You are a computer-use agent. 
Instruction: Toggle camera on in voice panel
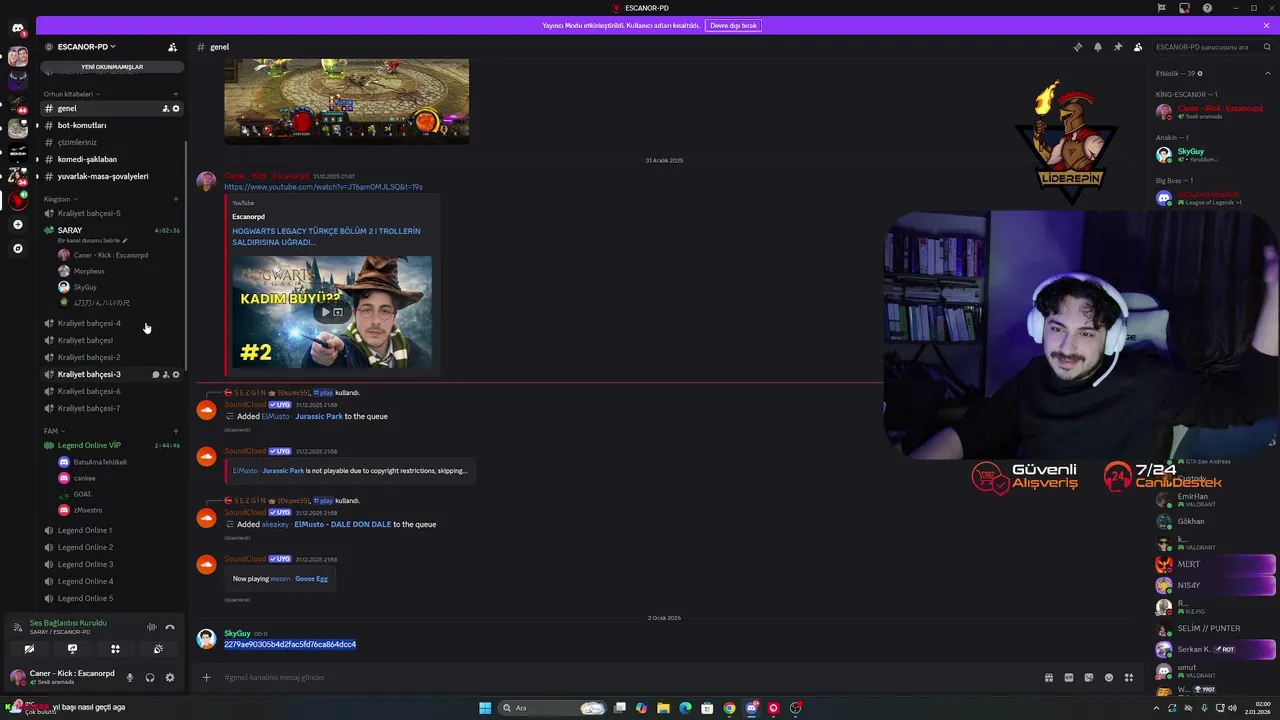[29, 649]
